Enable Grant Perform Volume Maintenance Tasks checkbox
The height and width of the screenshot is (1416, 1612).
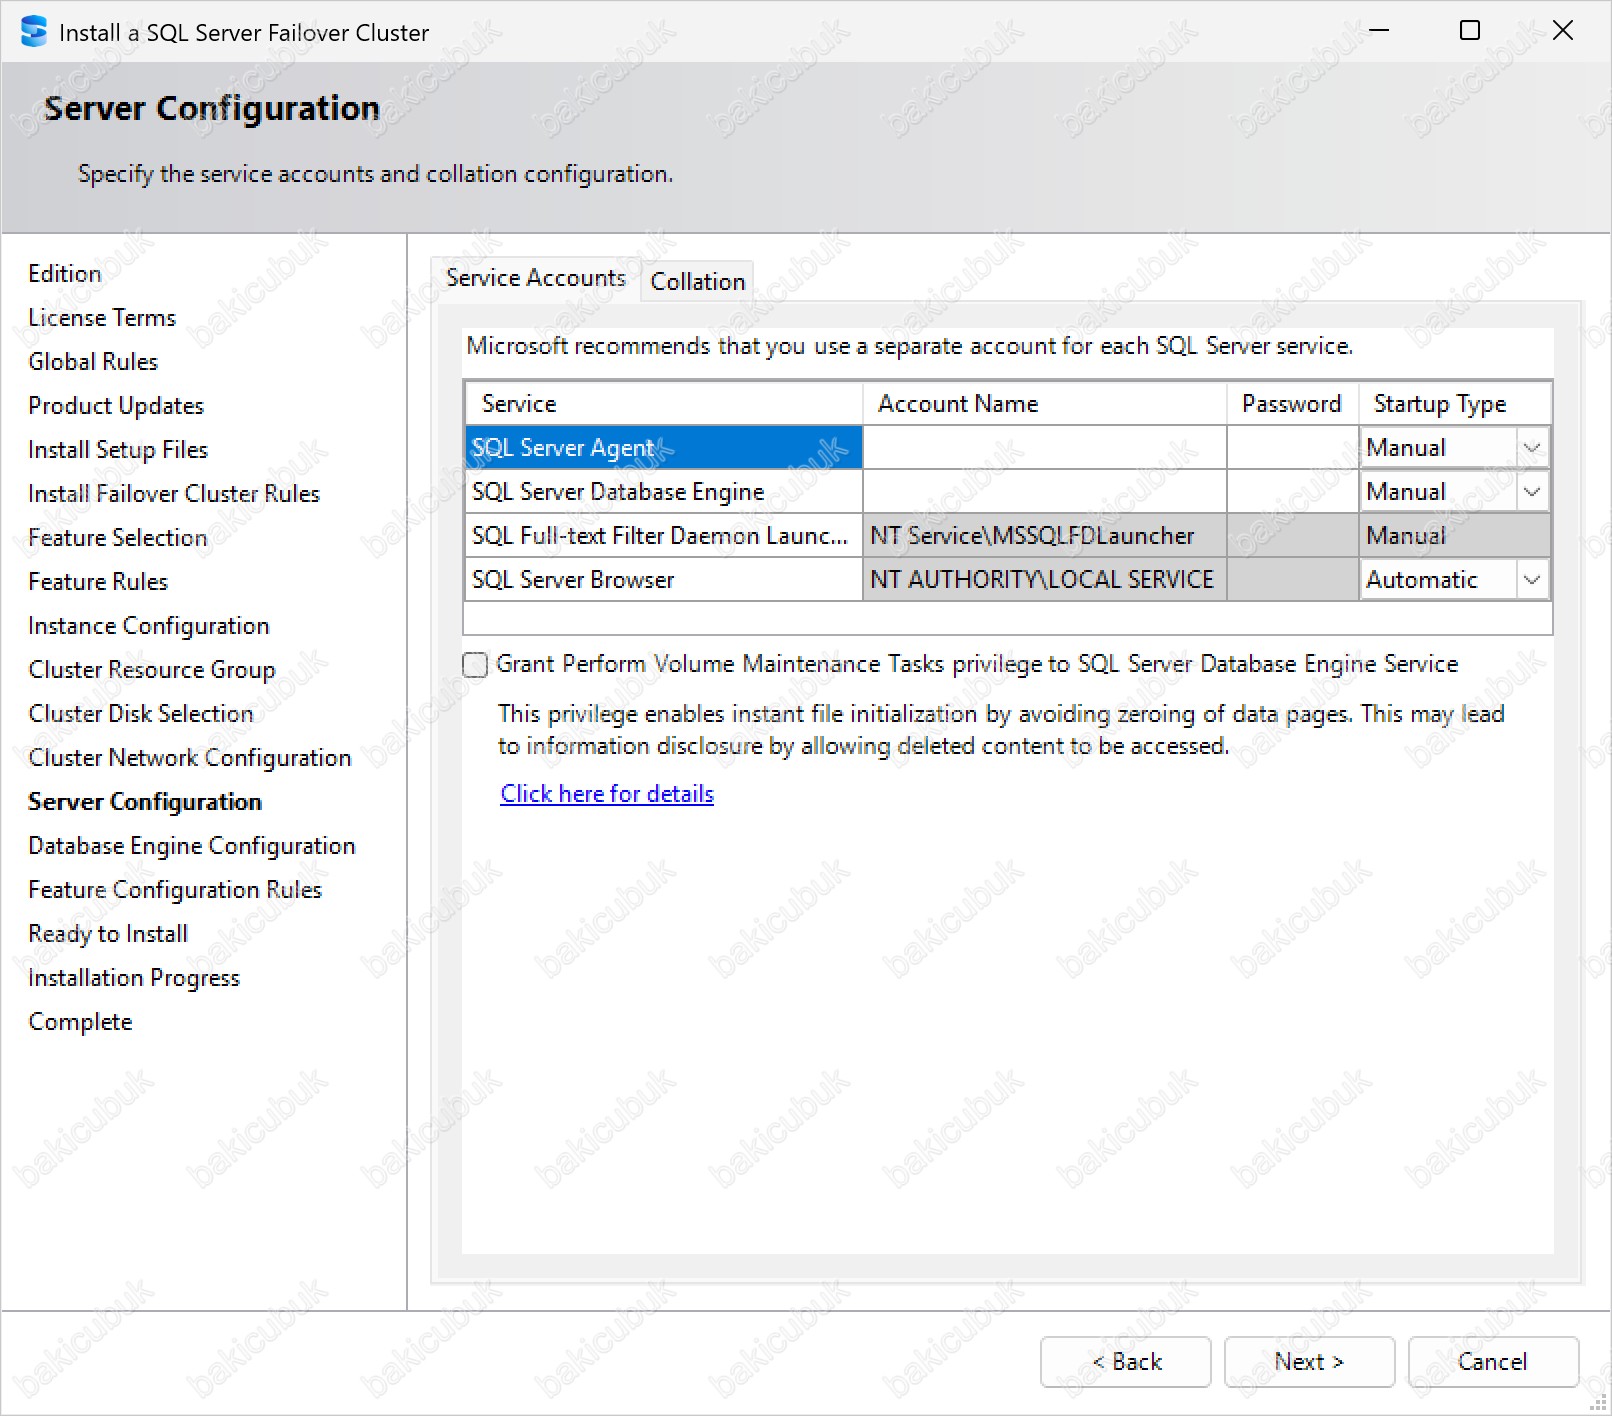pyautogui.click(x=475, y=665)
